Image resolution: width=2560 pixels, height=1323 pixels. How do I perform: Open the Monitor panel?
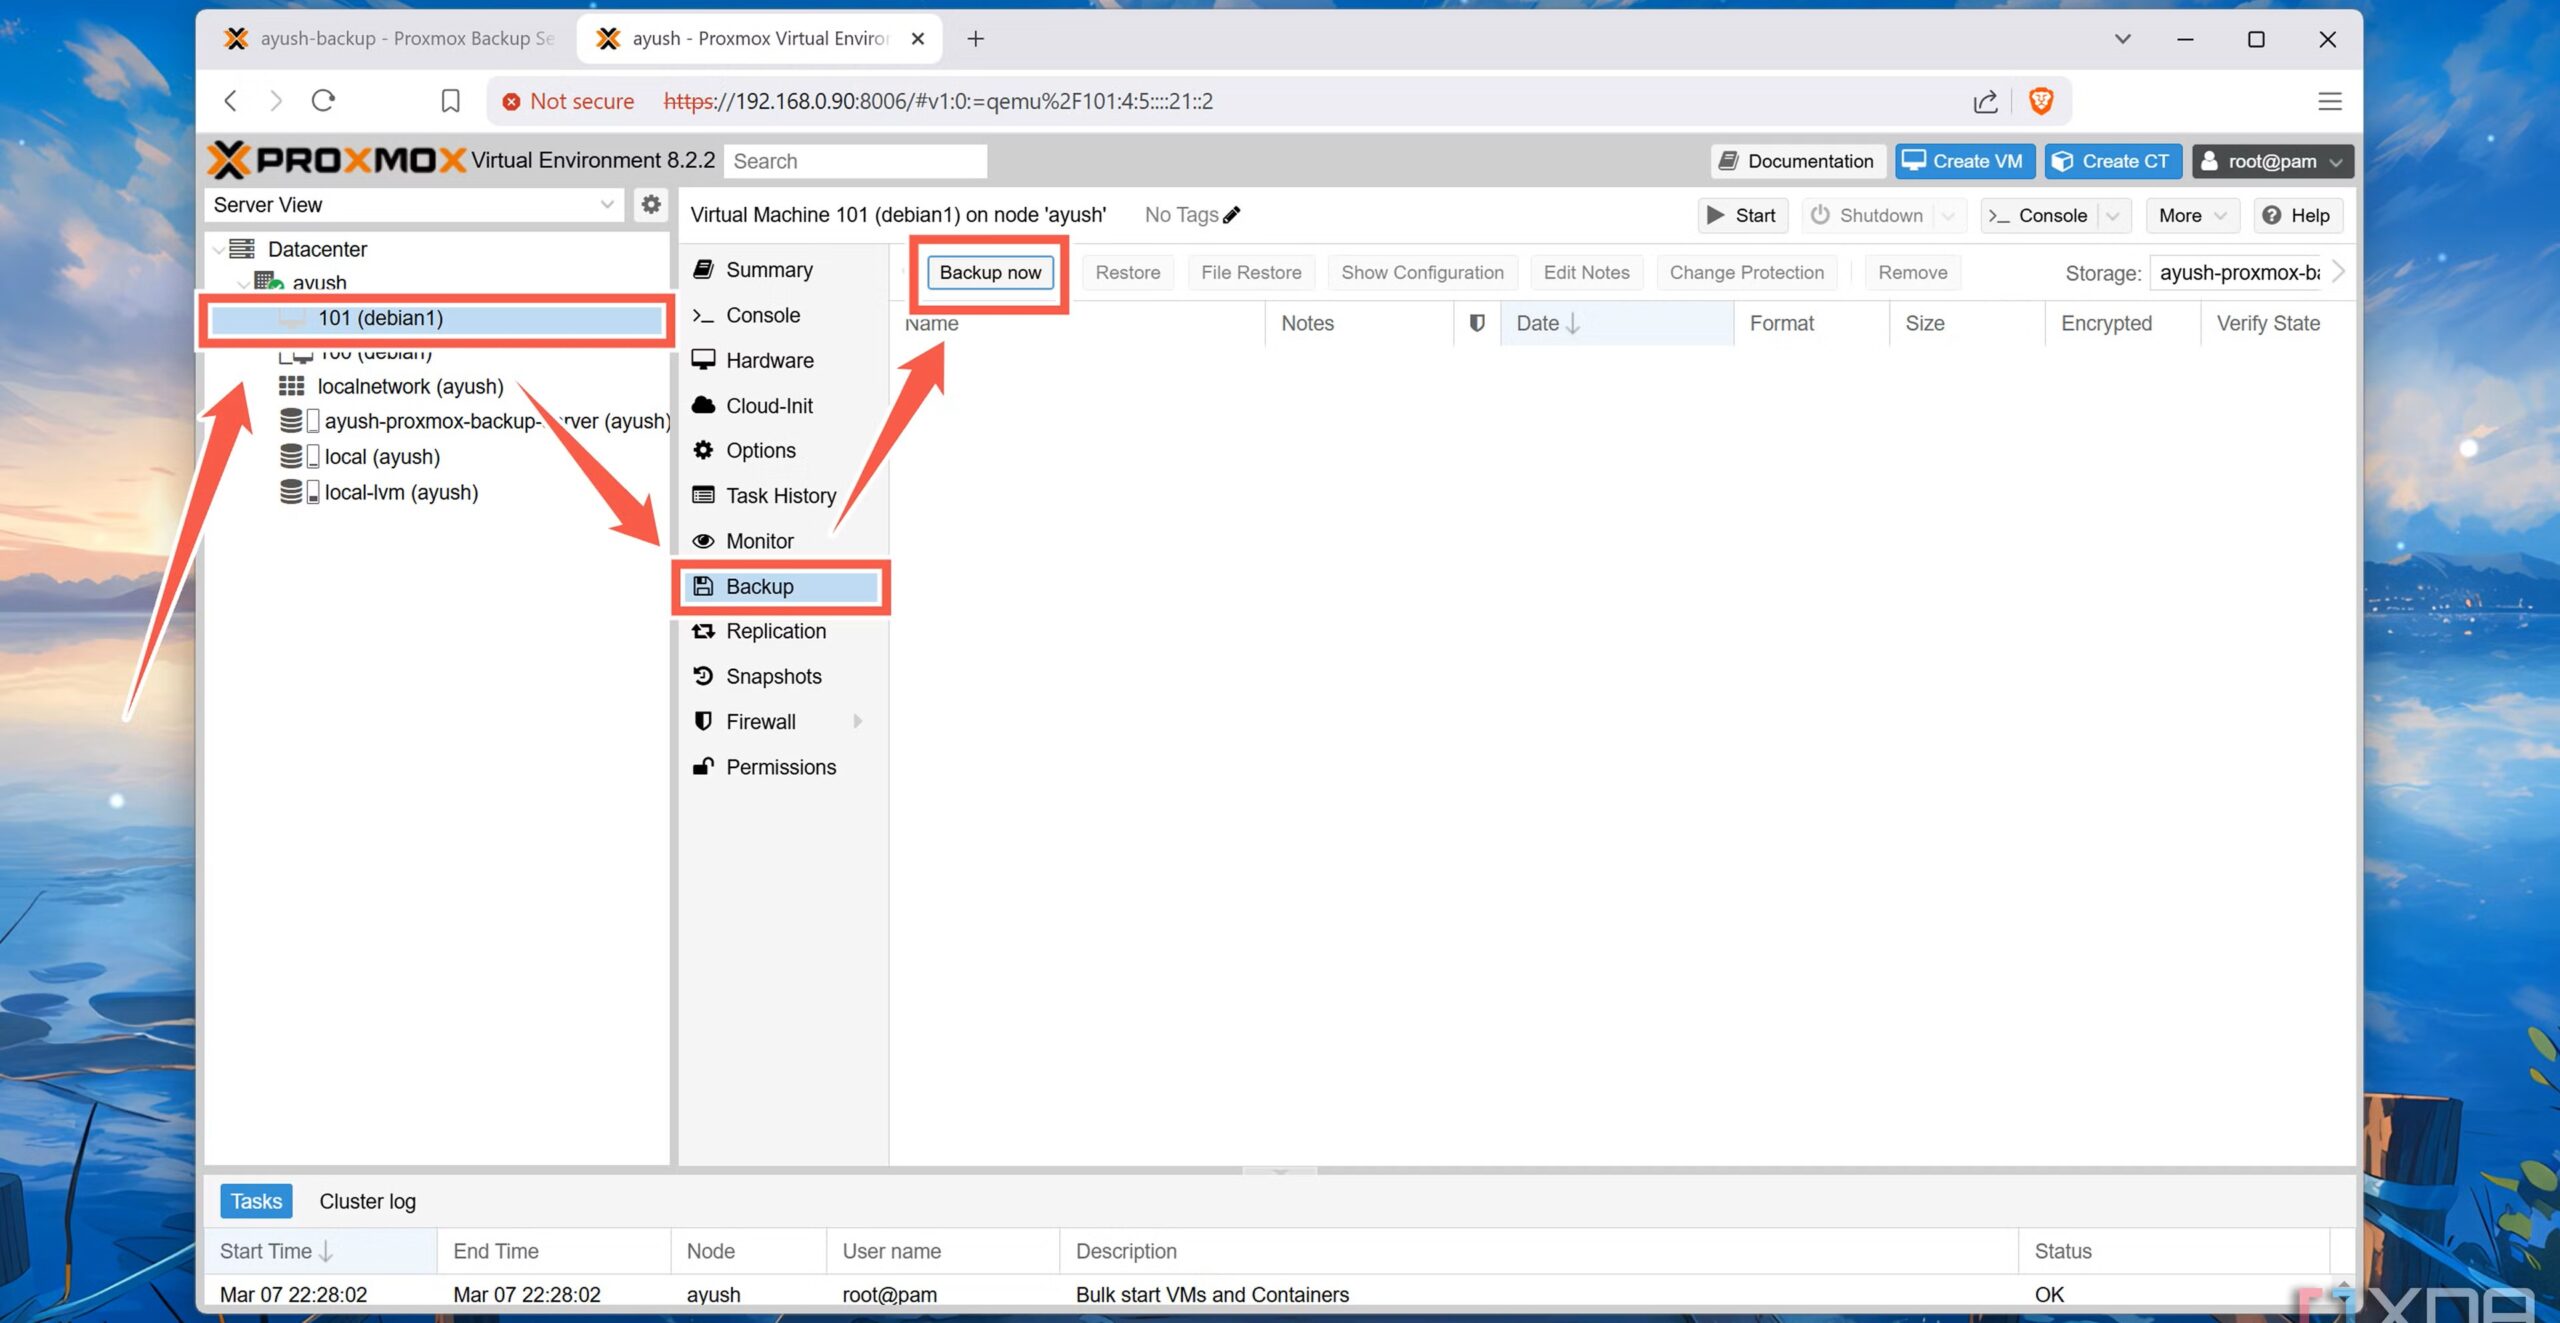[758, 540]
